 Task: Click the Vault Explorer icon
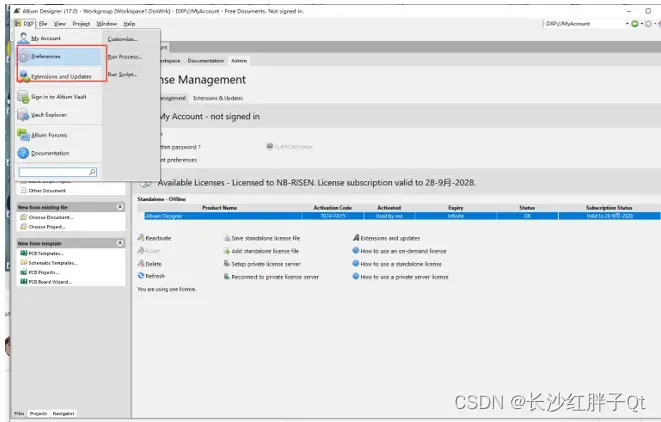[24, 115]
